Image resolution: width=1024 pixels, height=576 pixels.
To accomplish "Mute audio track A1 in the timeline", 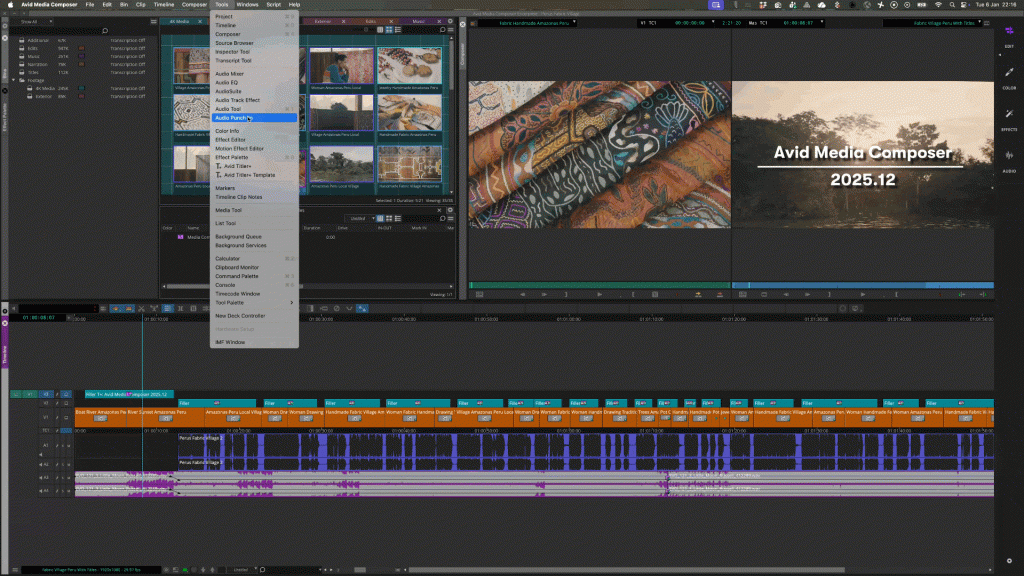I will (x=68, y=445).
